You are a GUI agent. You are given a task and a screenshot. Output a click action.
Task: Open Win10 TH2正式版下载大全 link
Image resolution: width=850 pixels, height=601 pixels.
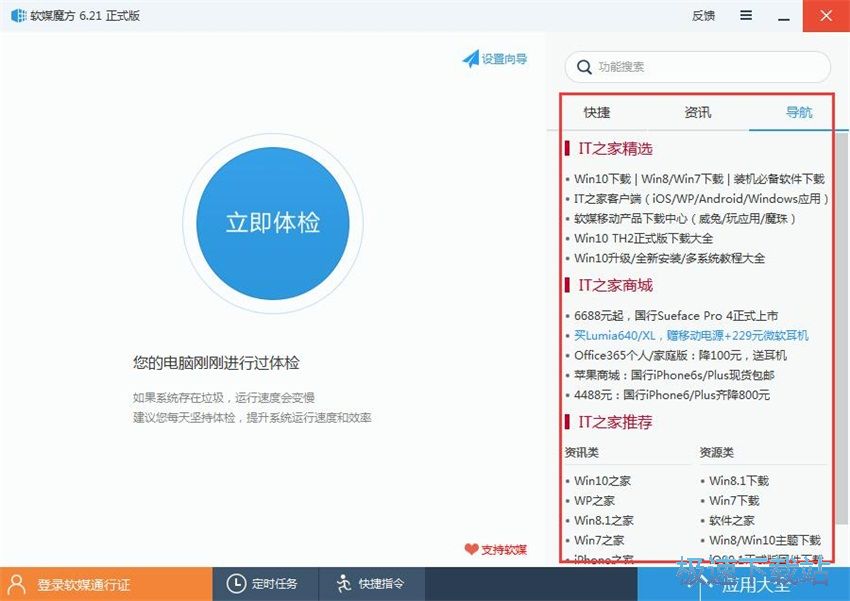coord(643,238)
